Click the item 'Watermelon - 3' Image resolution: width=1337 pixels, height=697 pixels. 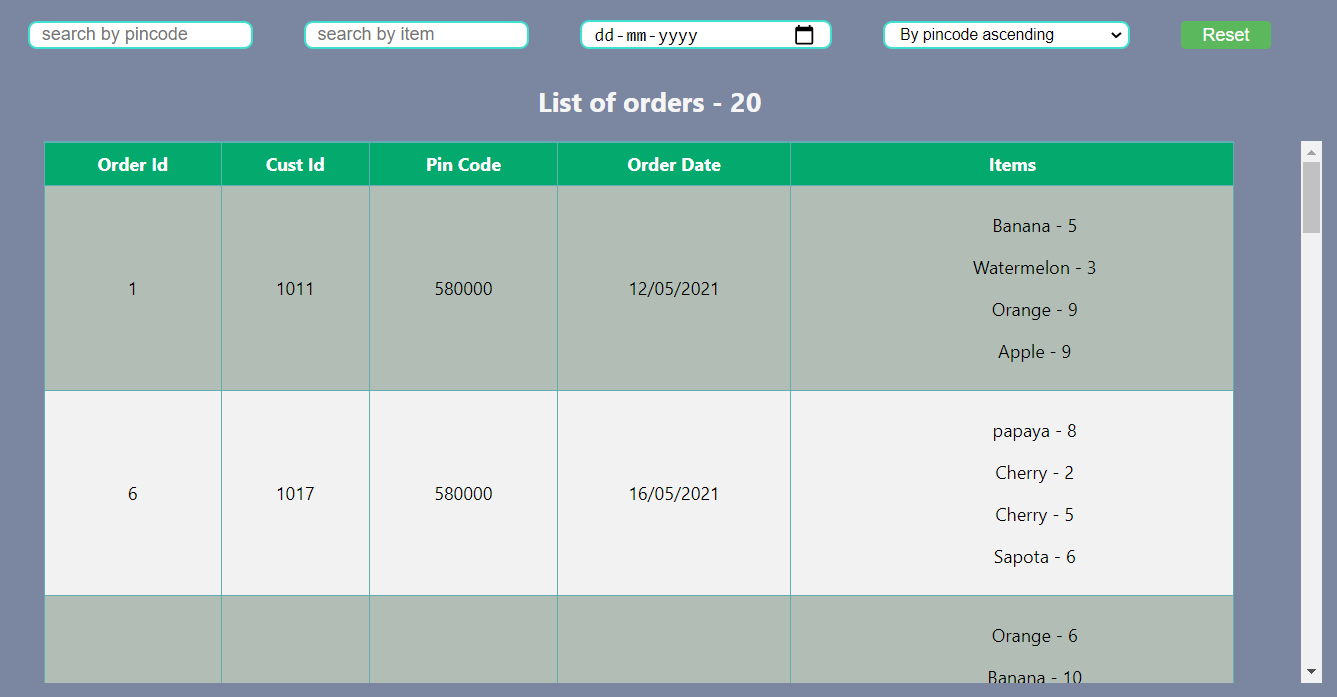click(x=1034, y=268)
